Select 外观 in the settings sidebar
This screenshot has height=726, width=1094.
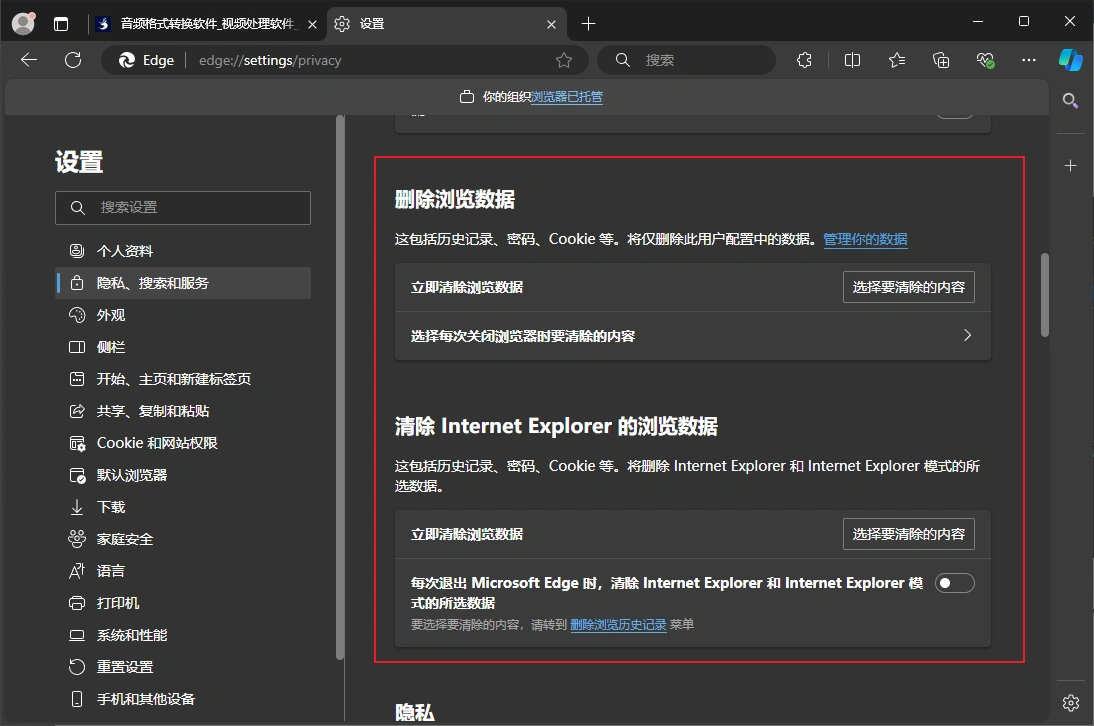110,314
